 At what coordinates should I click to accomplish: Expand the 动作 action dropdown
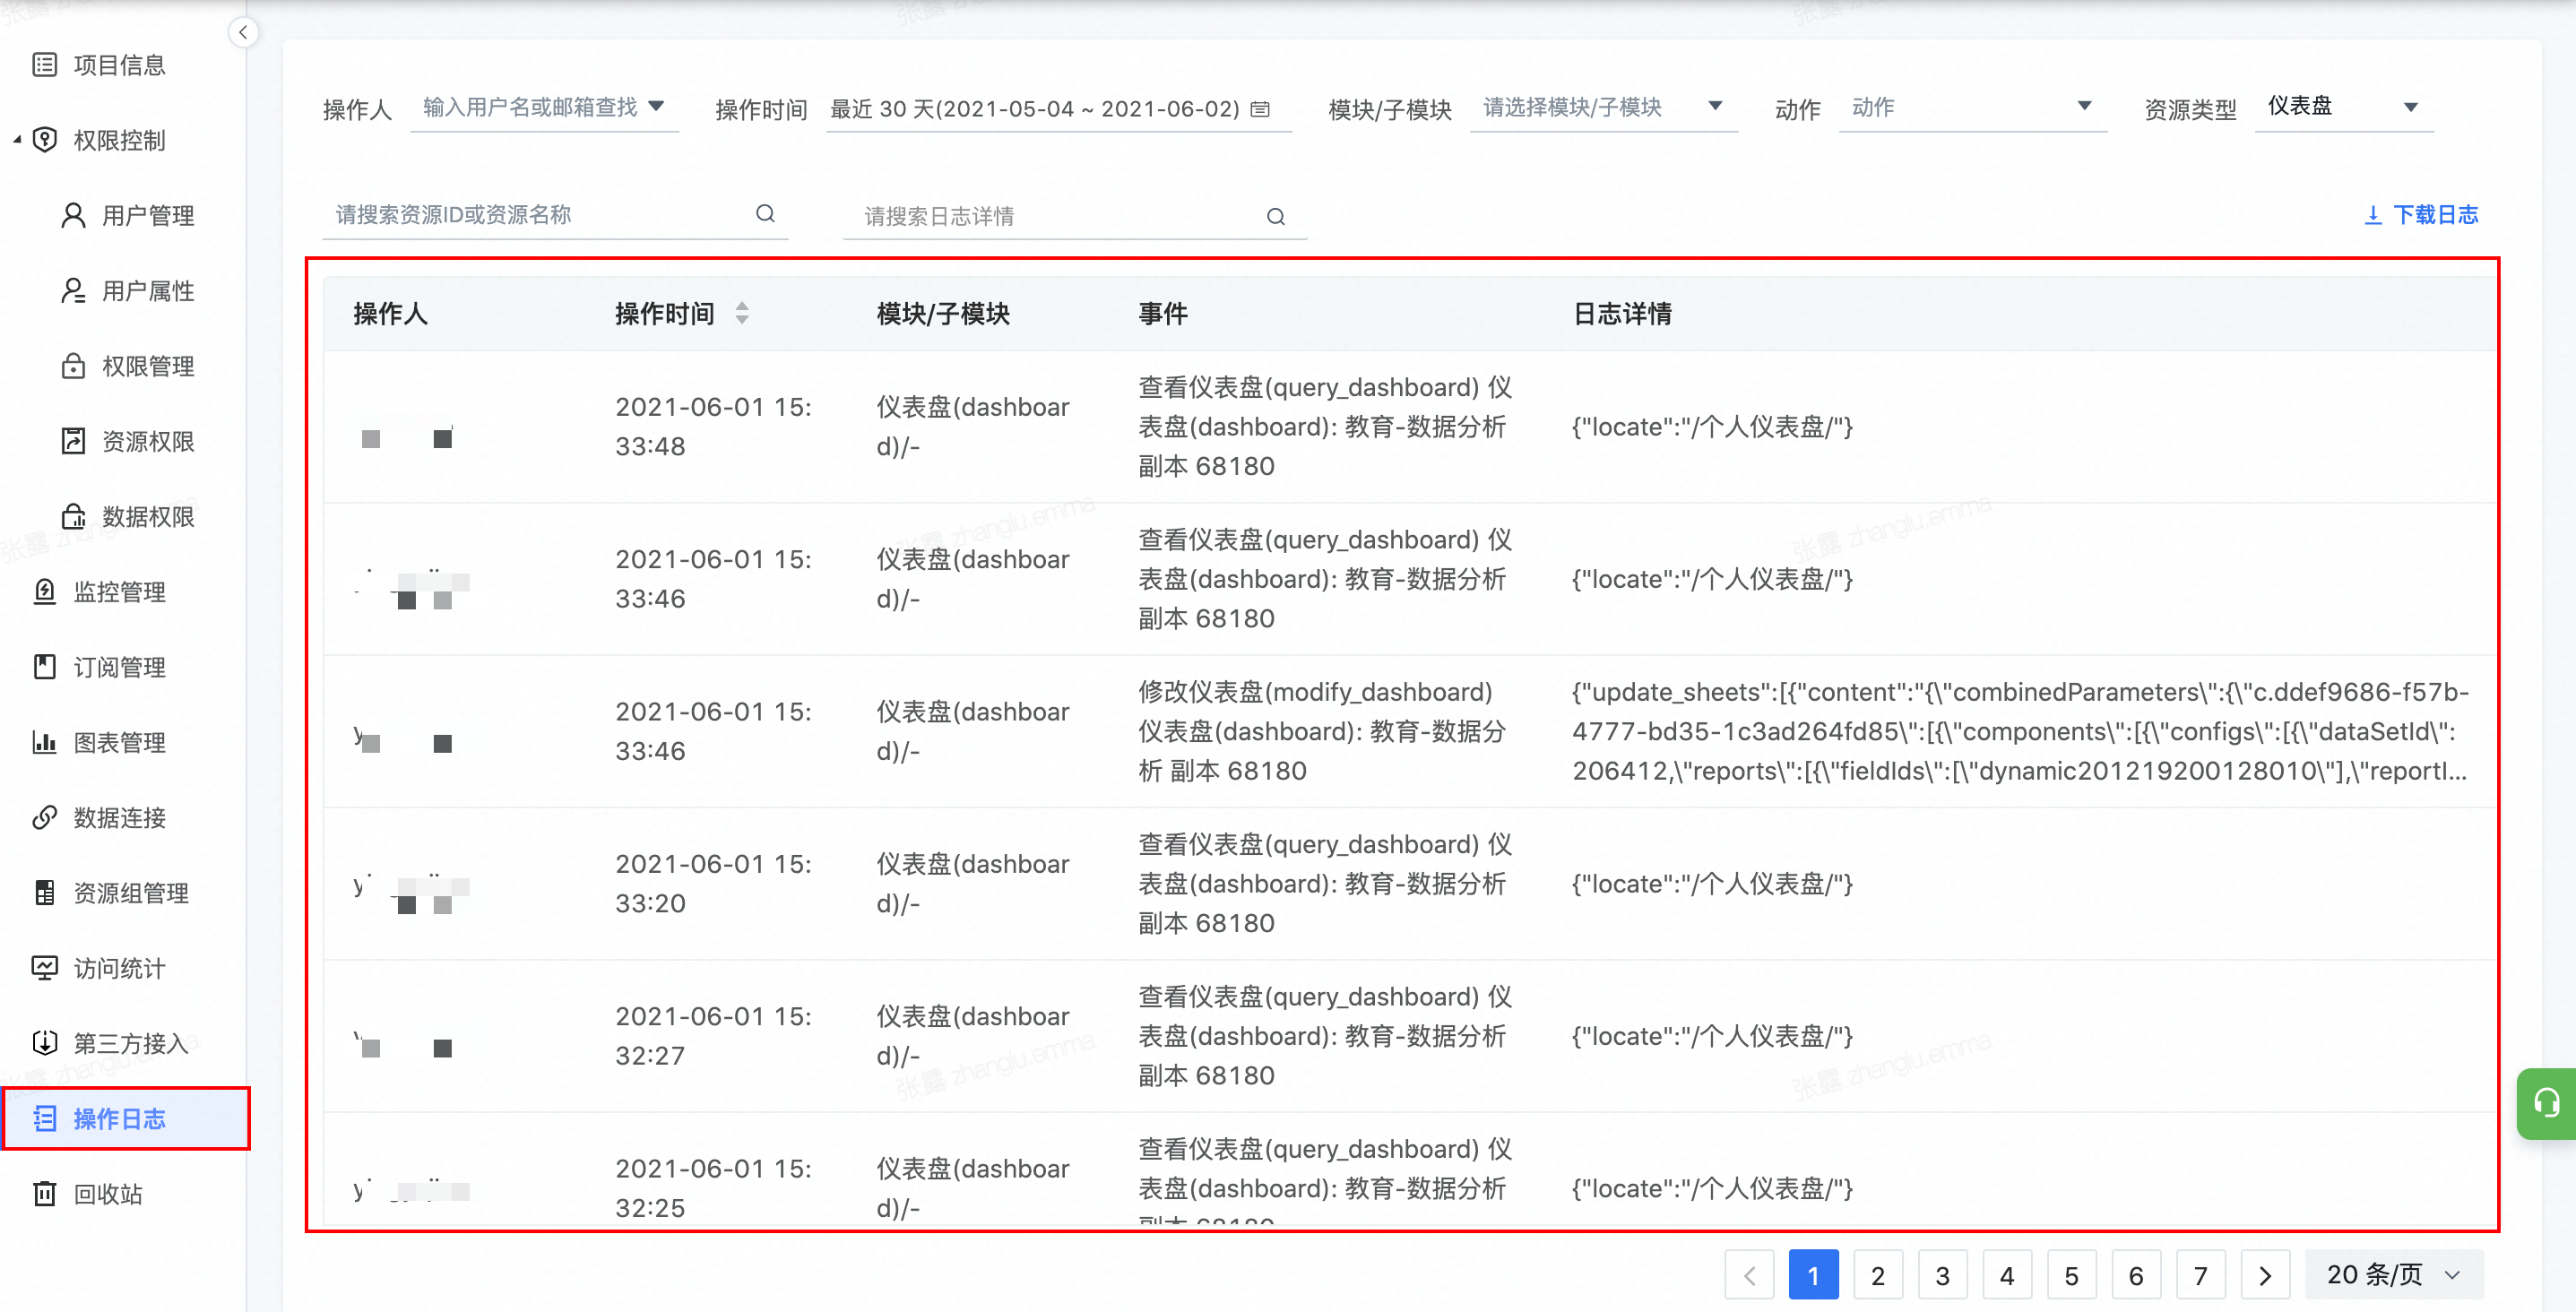[x=1971, y=107]
